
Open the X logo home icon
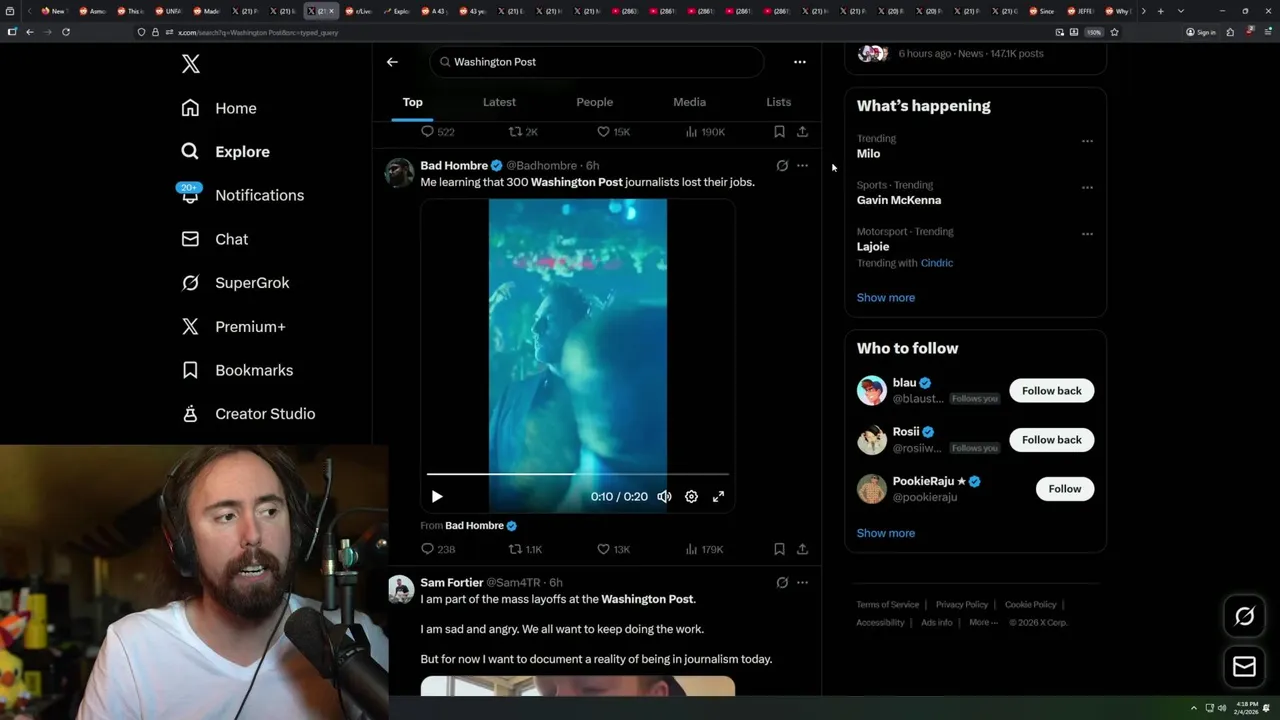pos(191,64)
